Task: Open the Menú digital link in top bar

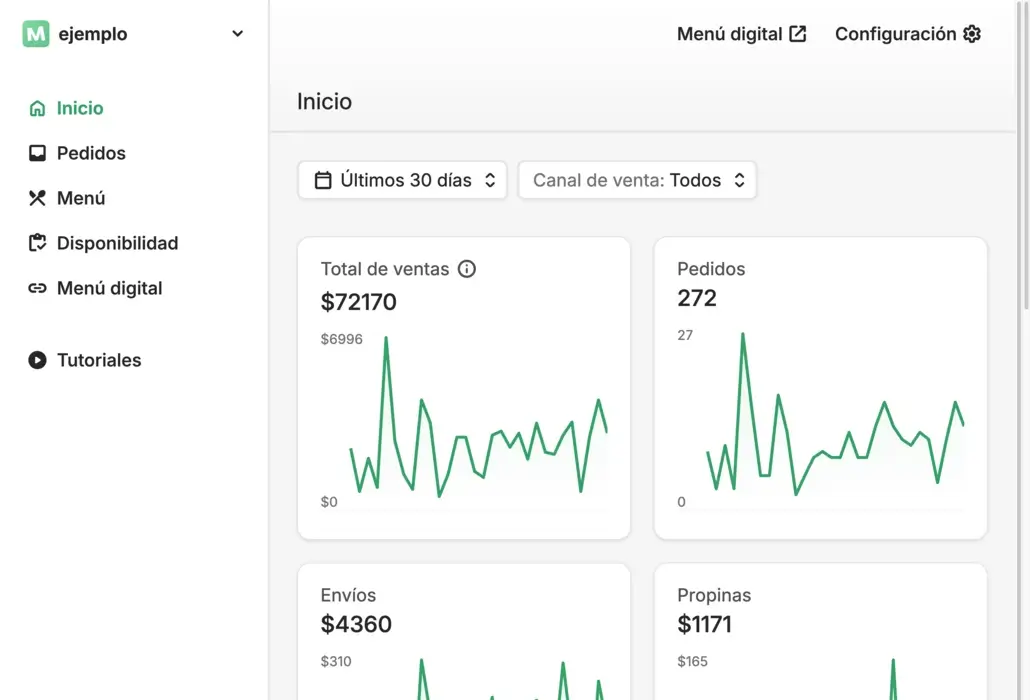Action: [729, 34]
